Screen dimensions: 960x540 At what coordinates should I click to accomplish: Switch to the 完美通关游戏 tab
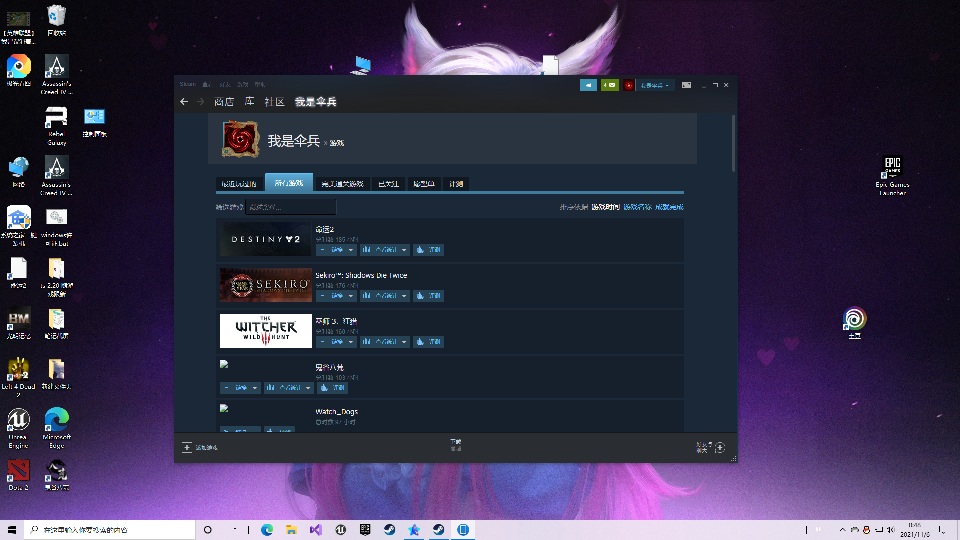pos(342,184)
